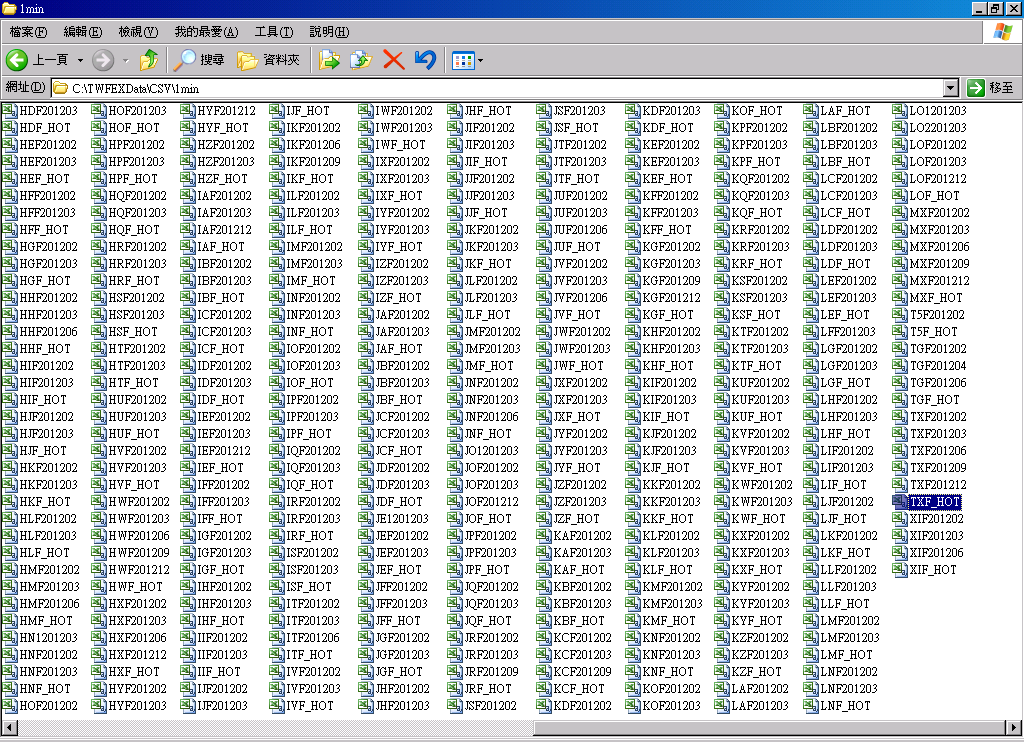Click file name IEF201212

pos(224,451)
